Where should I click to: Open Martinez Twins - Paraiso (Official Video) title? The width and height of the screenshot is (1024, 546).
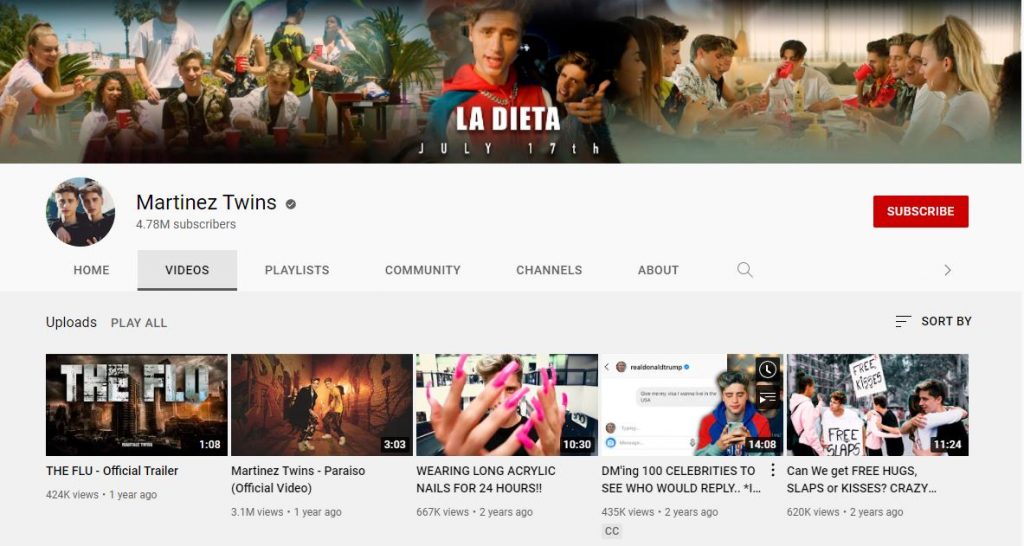point(298,479)
